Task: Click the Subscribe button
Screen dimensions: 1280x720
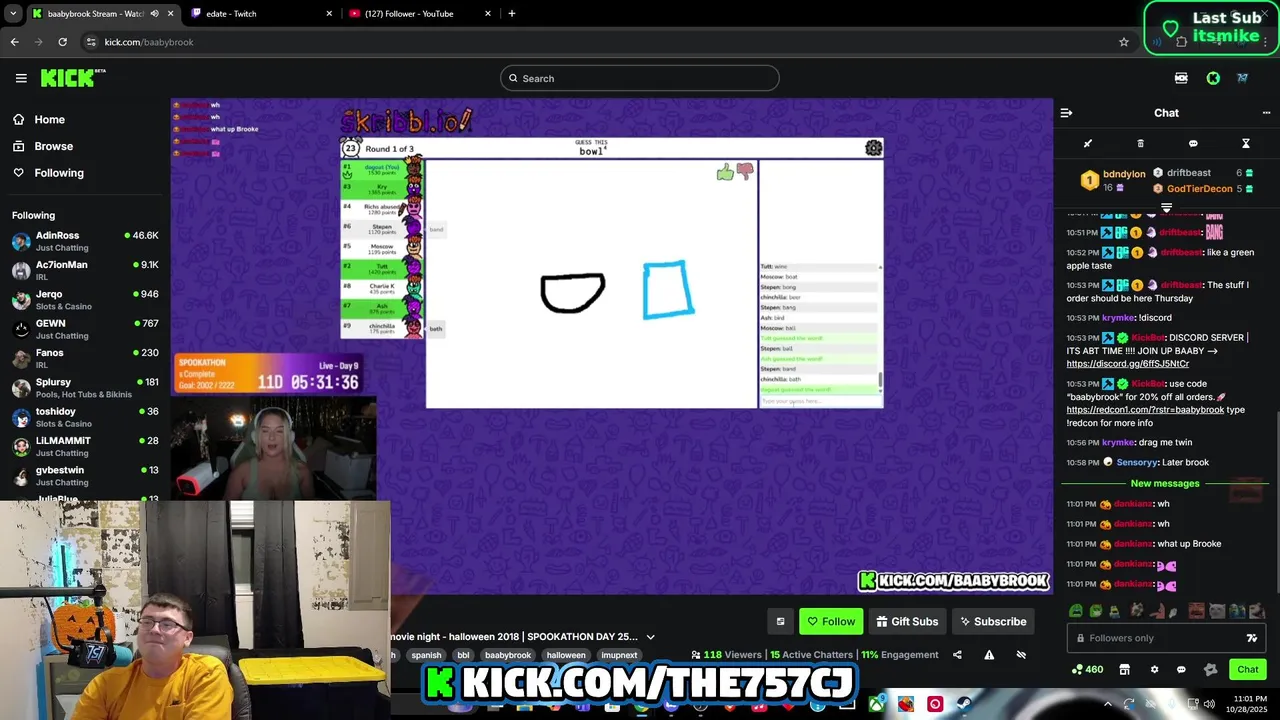Action: (x=993, y=622)
